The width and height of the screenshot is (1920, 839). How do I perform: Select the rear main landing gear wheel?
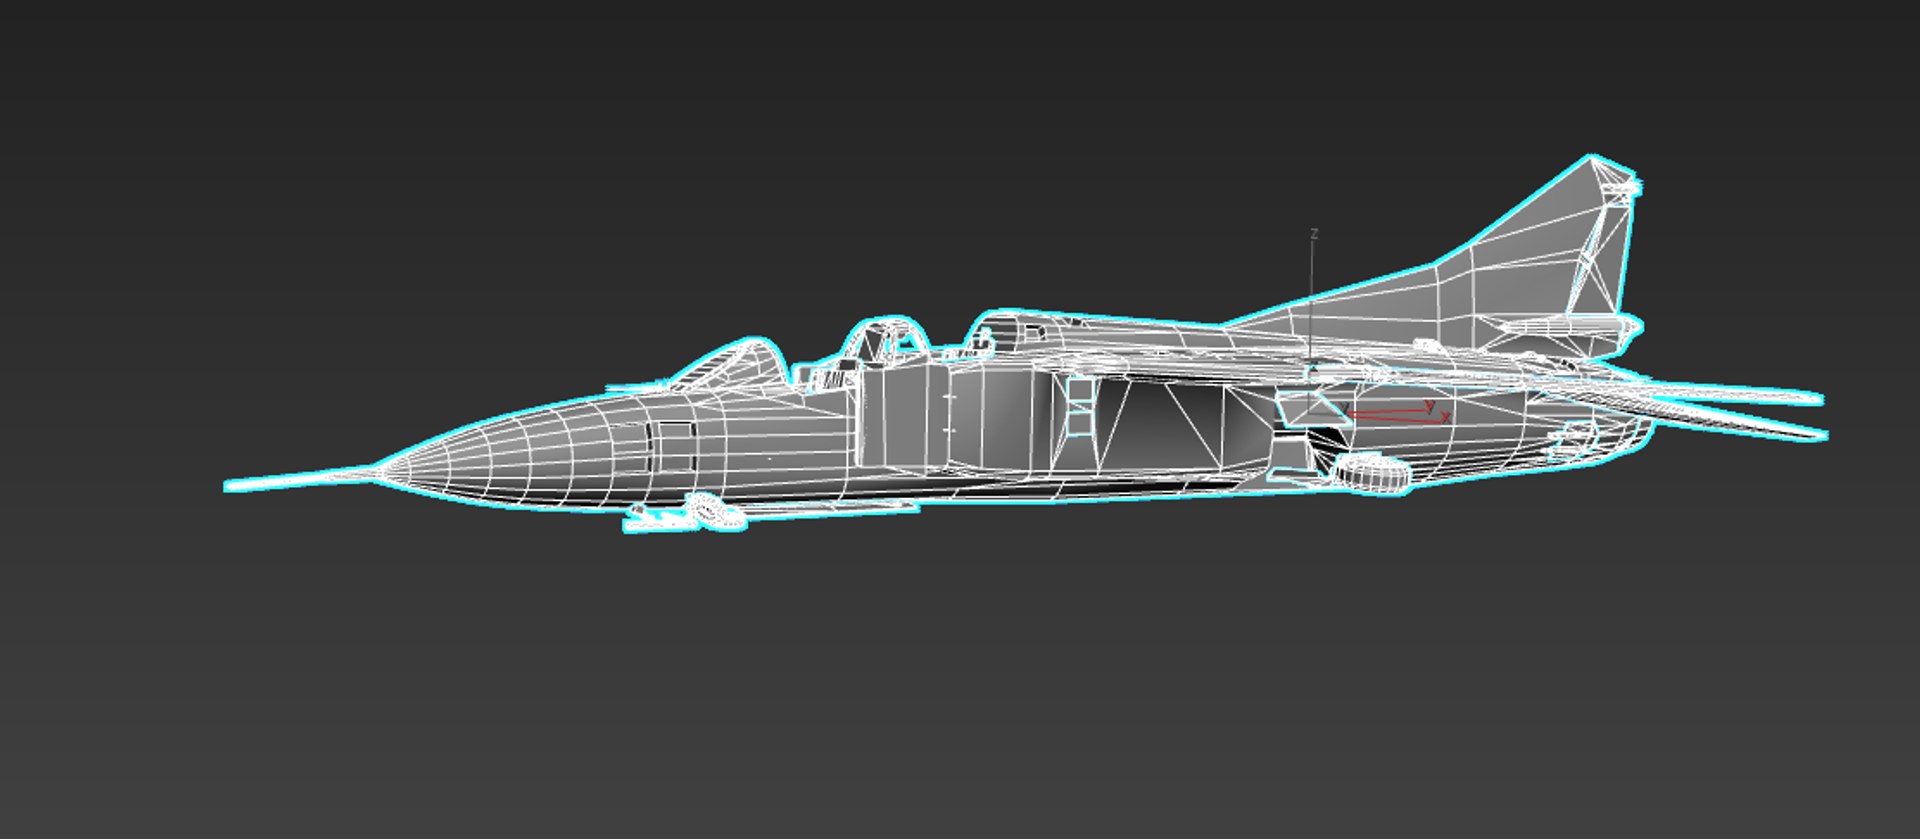click(x=1373, y=473)
